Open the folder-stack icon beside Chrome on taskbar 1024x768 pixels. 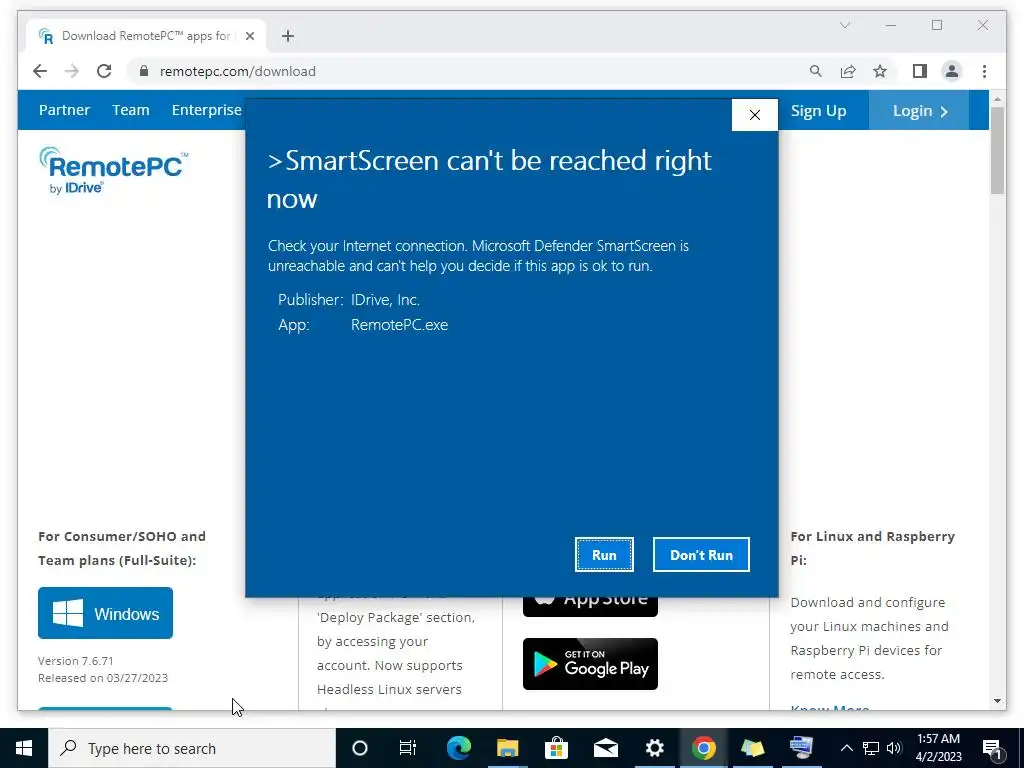[752, 748]
